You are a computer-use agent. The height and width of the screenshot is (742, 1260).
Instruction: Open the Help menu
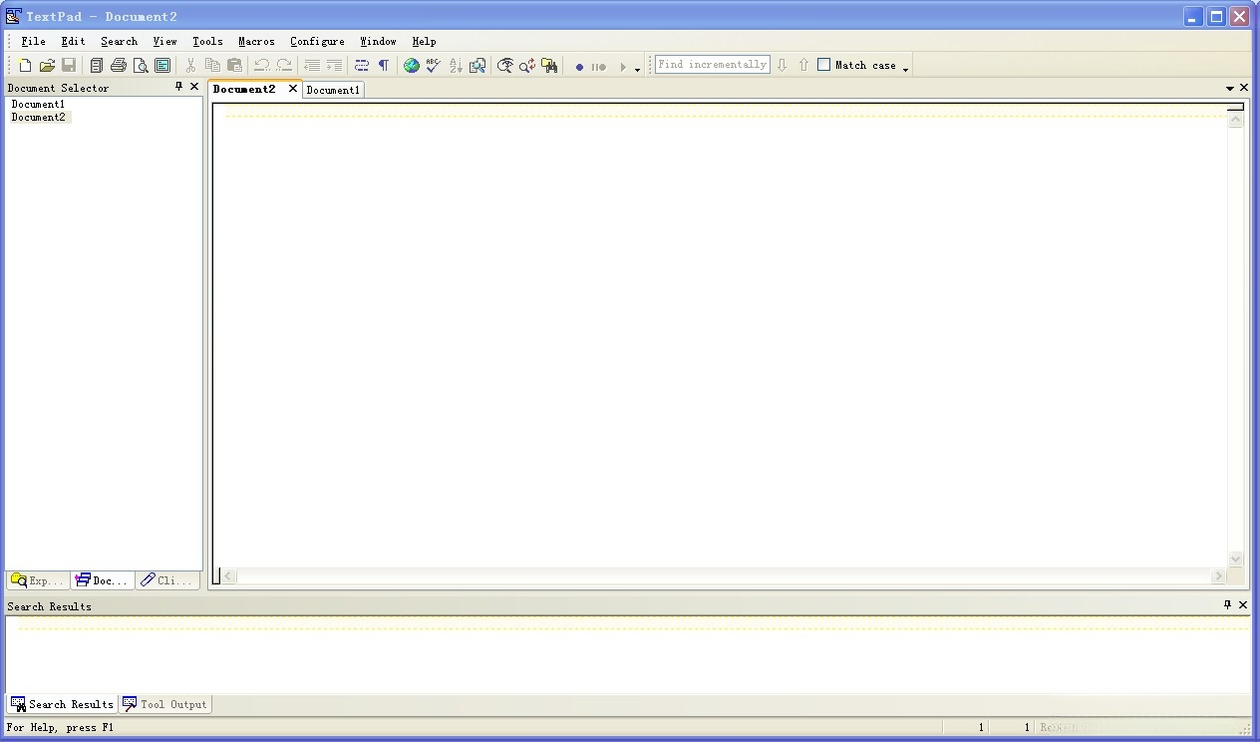424,41
